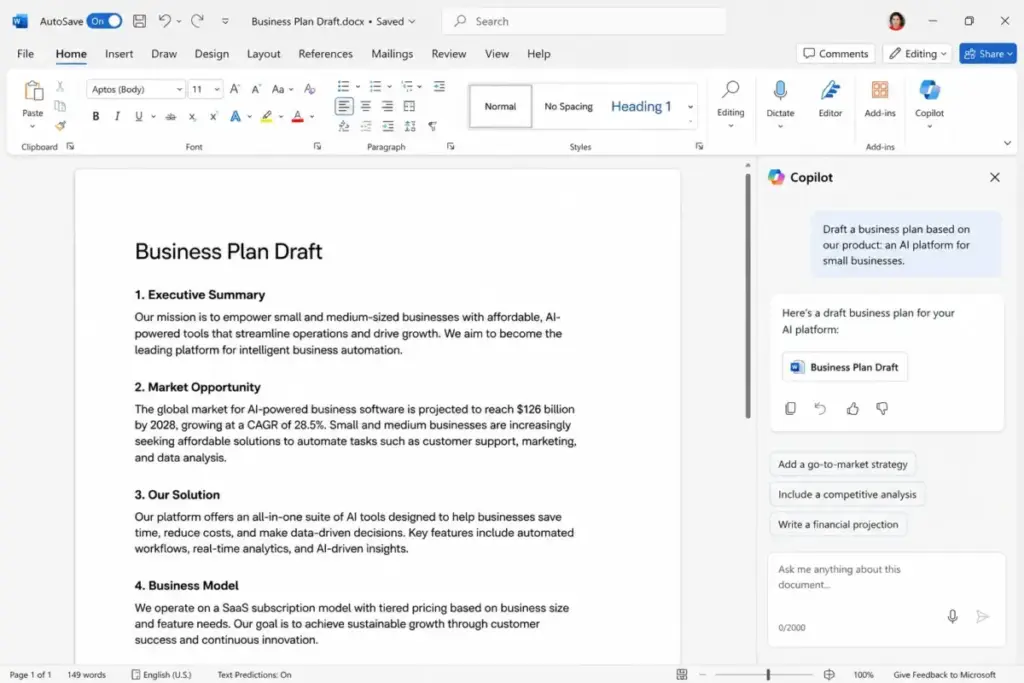This screenshot has height=683, width=1024.
Task: Open the Editing mode dropdown
Action: coord(918,54)
